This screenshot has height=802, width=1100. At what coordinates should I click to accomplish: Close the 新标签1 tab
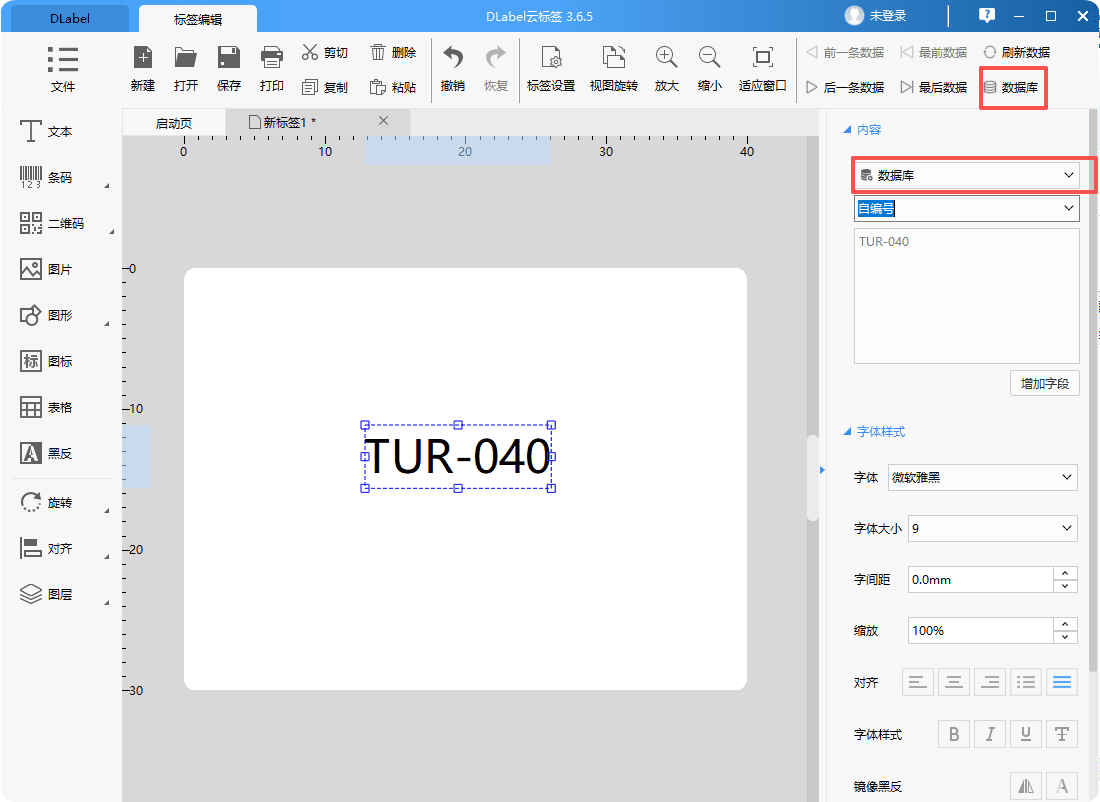(383, 121)
